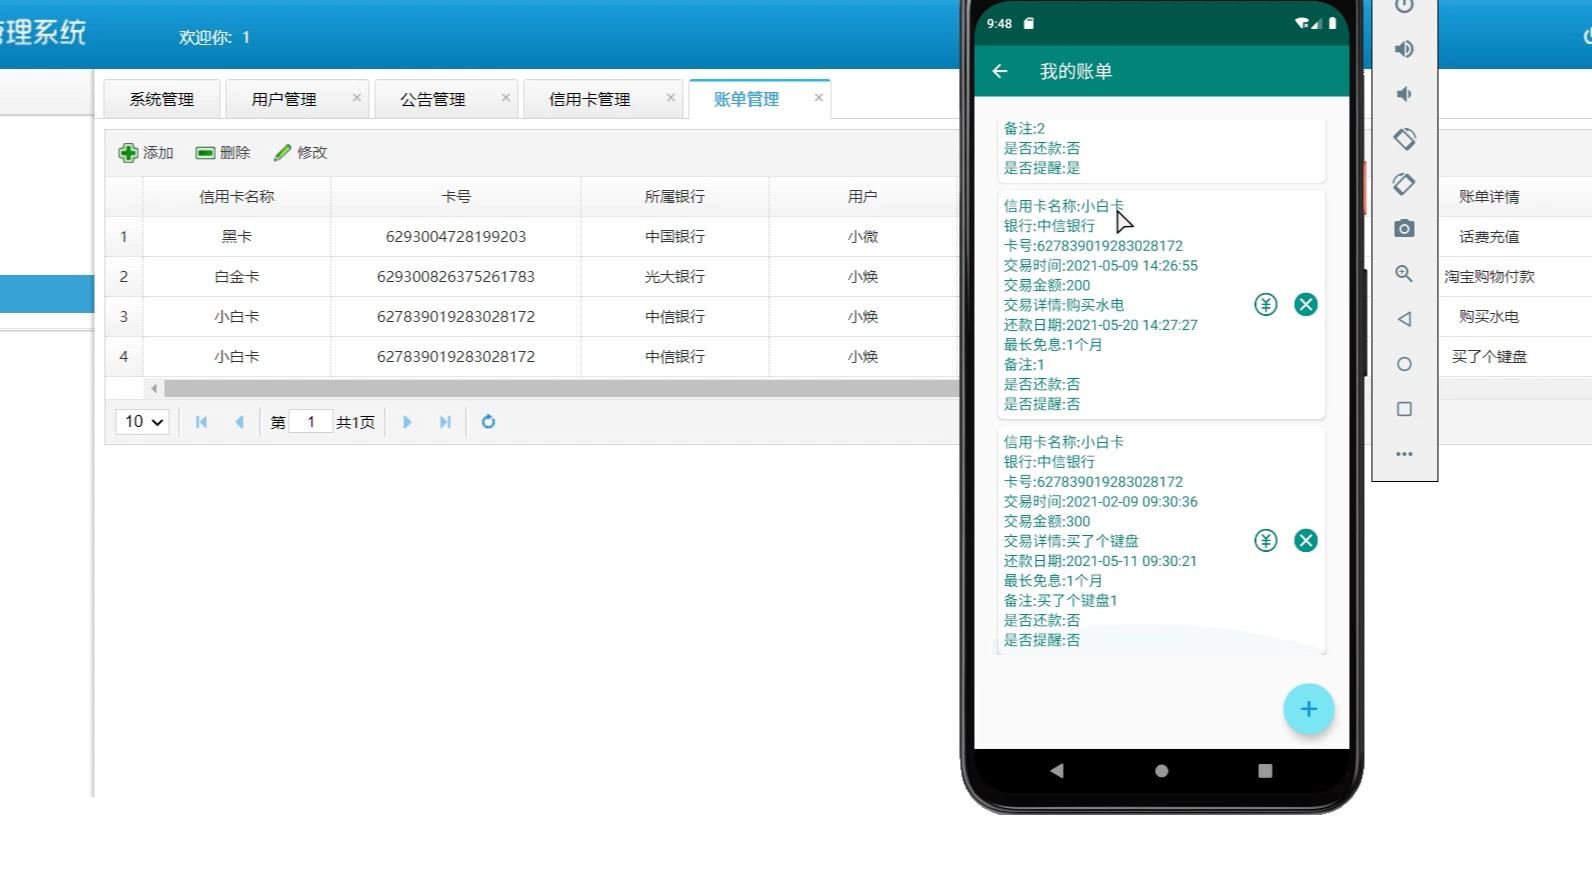Tap Android recents square button

point(1265,771)
